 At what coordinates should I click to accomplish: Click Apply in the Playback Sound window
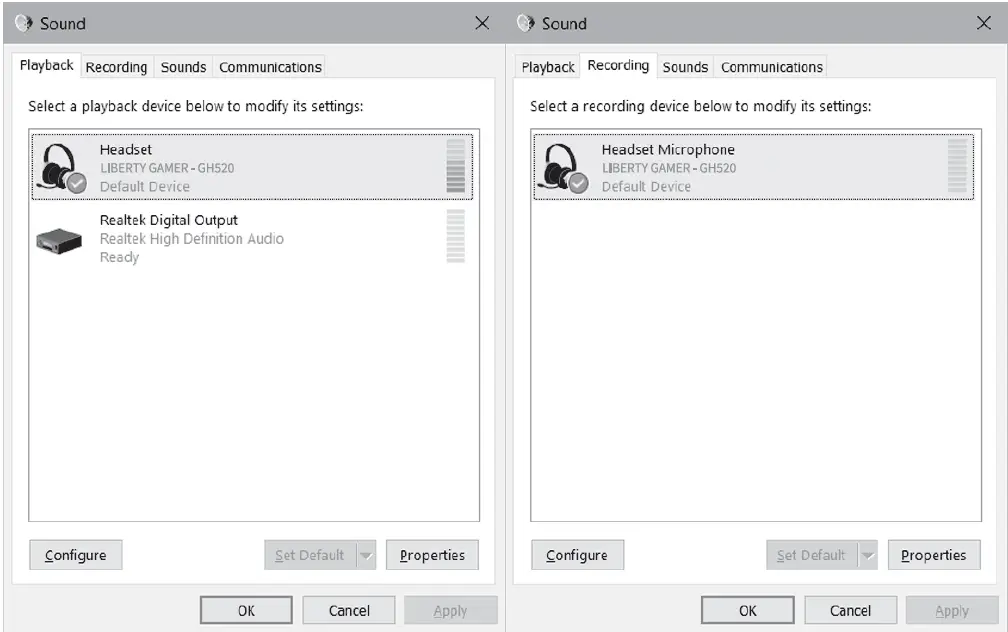tap(451, 610)
